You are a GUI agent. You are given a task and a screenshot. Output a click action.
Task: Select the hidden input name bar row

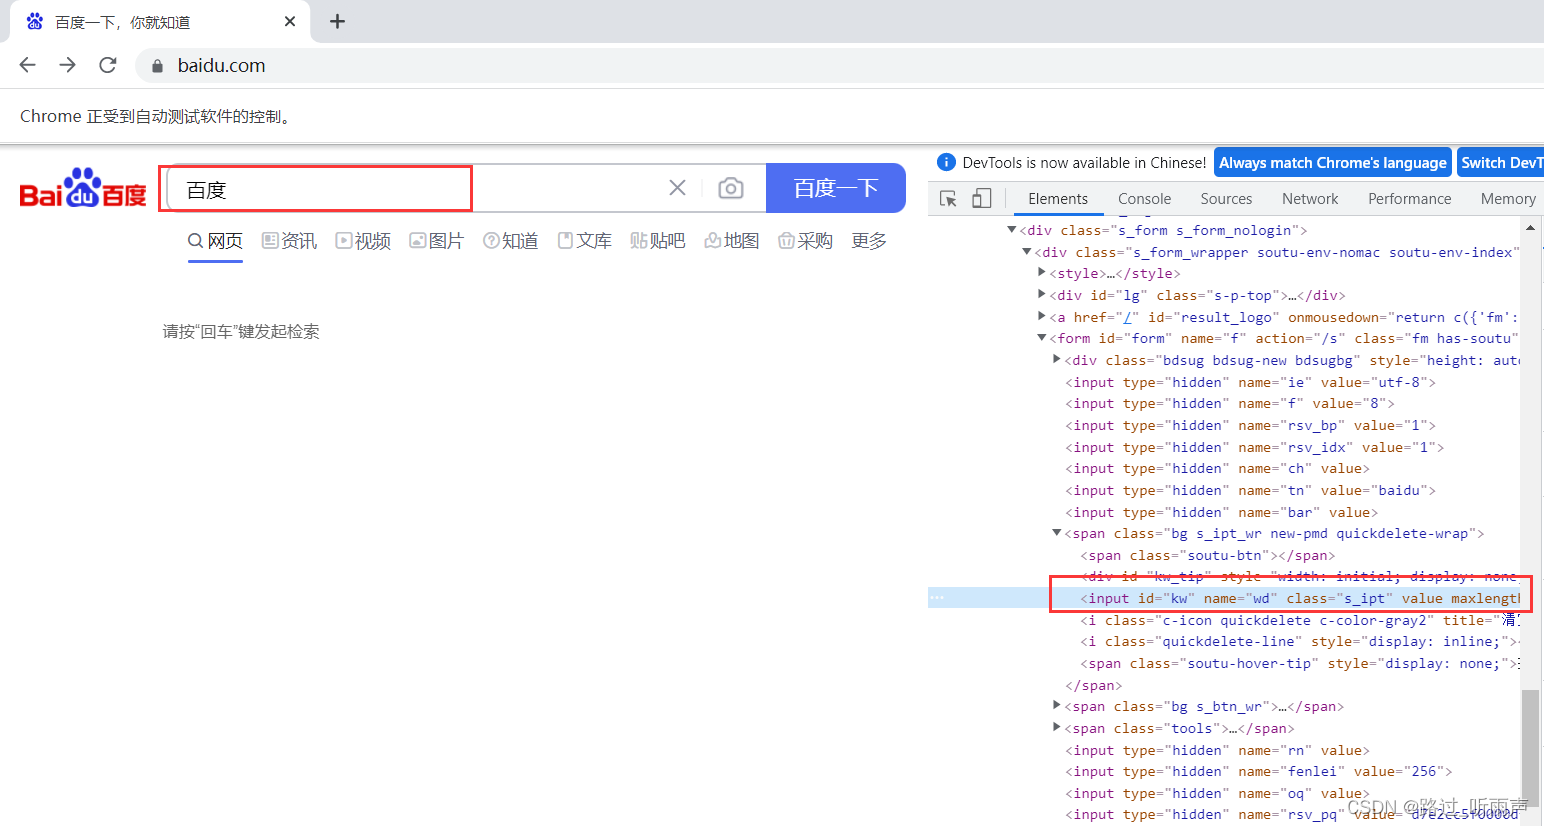point(1221,512)
